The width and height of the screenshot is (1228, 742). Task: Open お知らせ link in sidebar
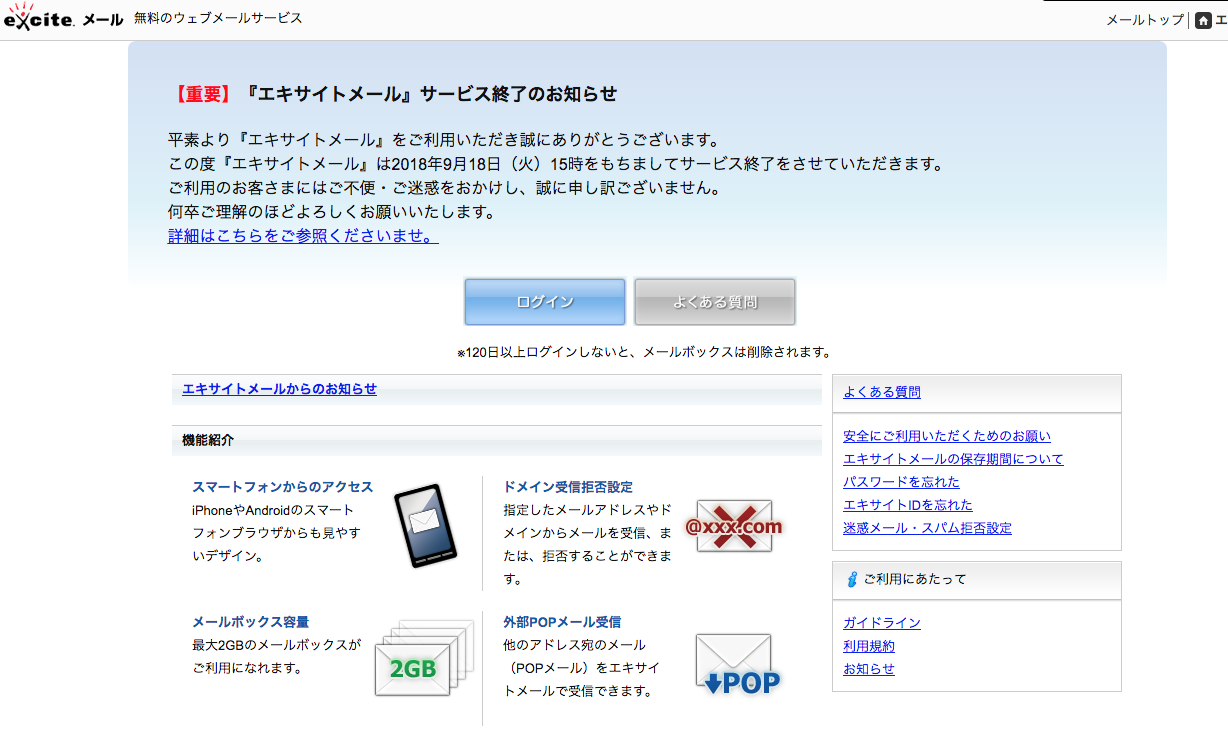869,669
